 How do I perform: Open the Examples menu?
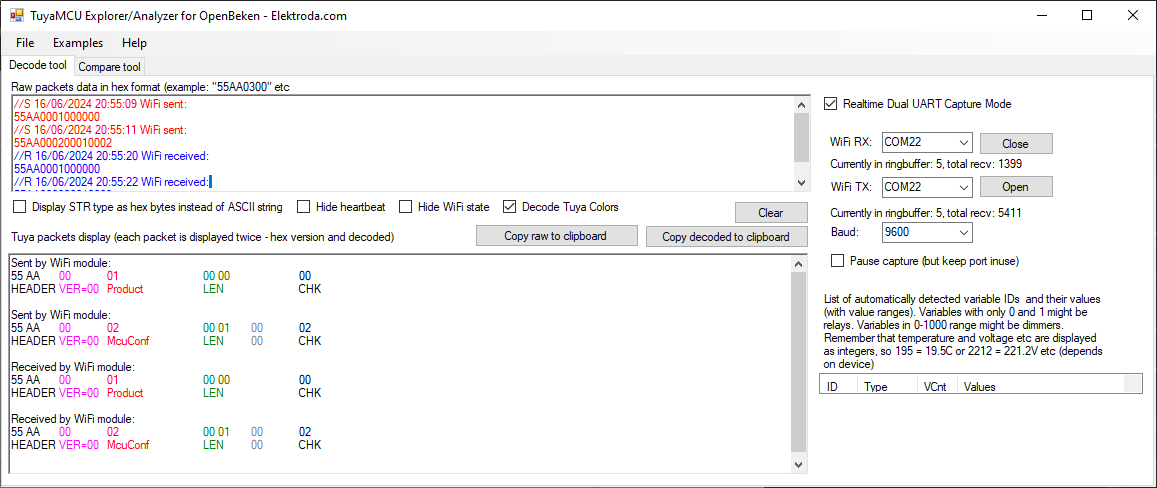[78, 43]
